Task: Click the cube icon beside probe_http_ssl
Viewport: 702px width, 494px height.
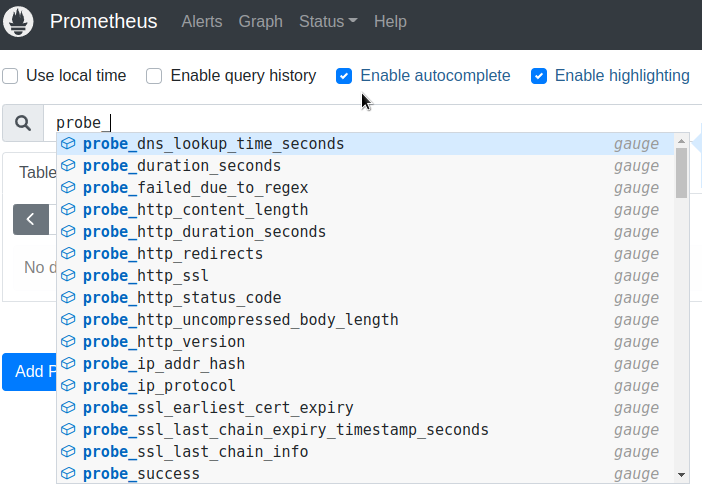Action: (x=68, y=275)
